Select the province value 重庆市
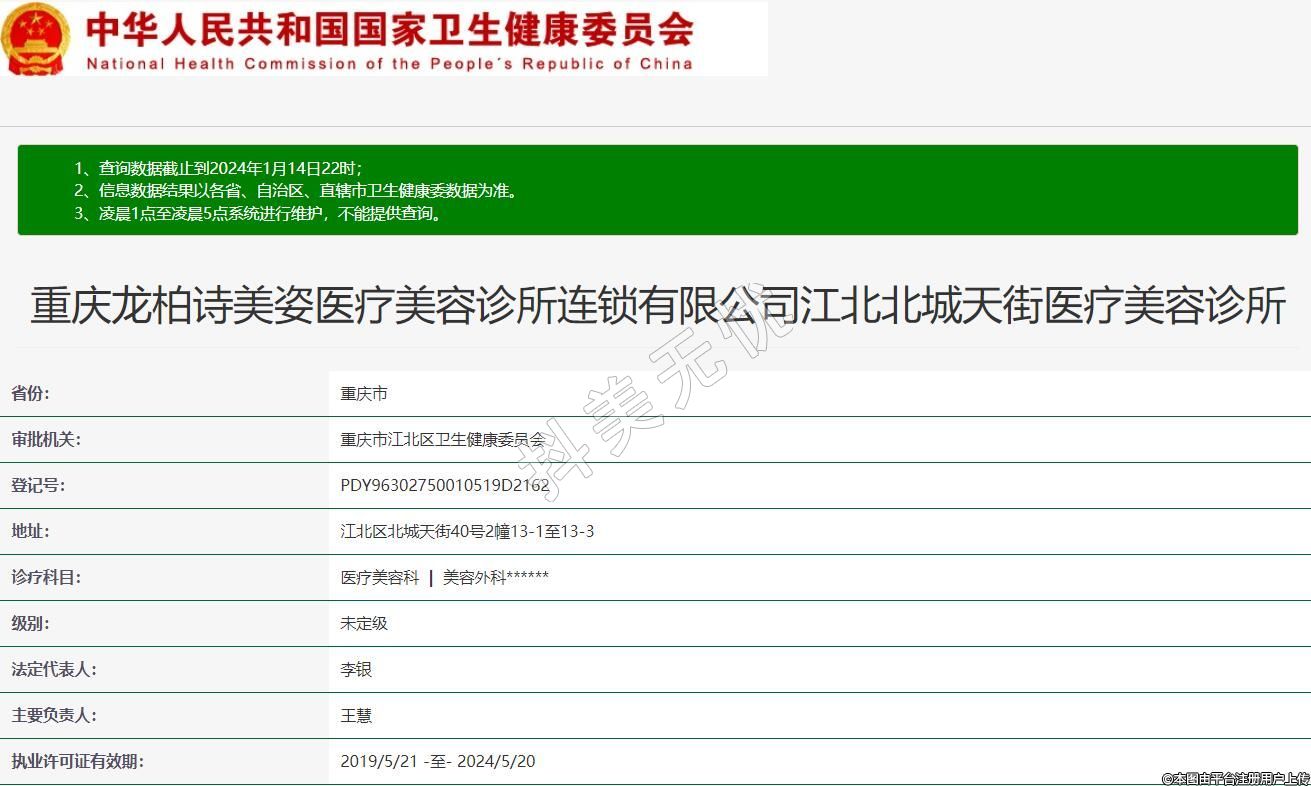 tap(364, 394)
